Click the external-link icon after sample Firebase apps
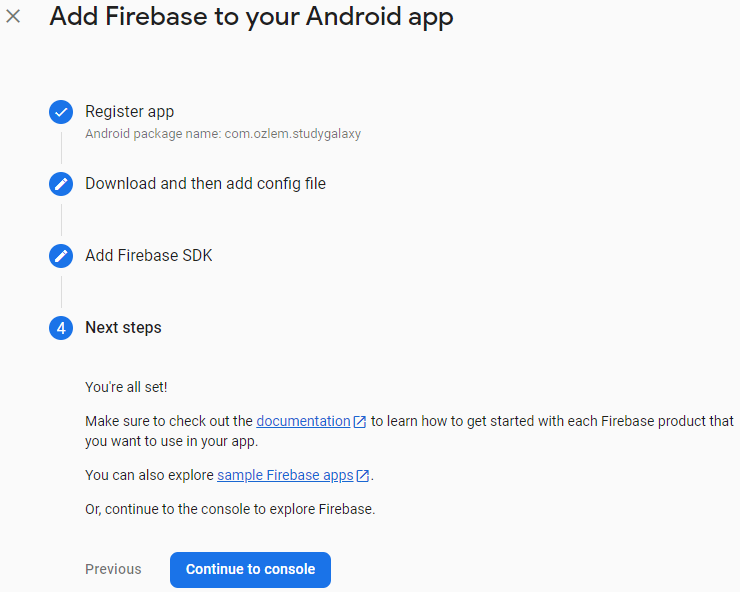Image resolution: width=740 pixels, height=592 pixels. [362, 475]
